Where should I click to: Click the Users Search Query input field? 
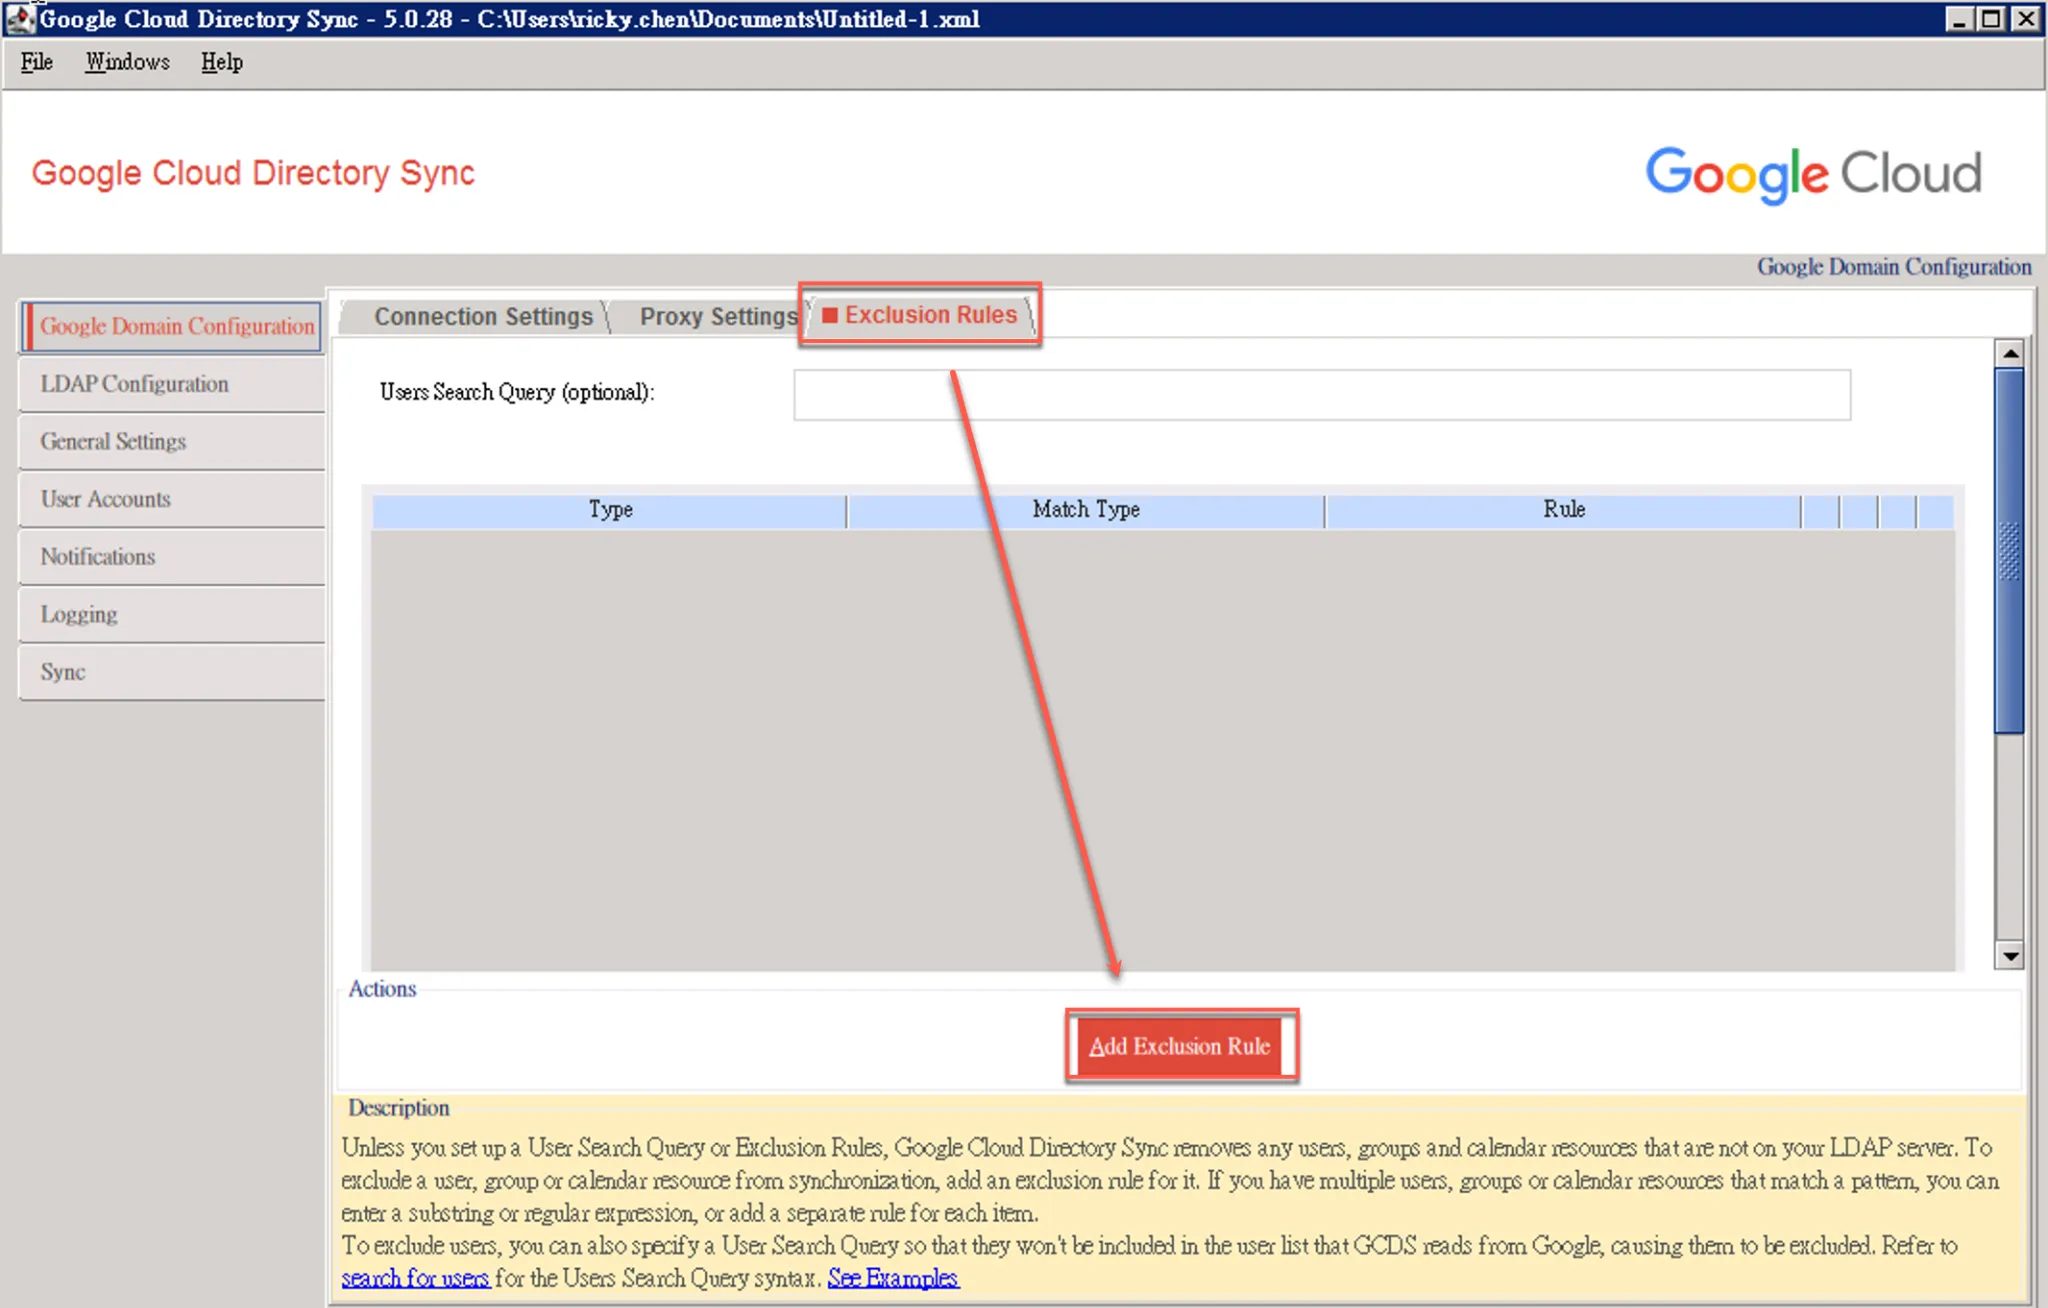click(x=1322, y=395)
